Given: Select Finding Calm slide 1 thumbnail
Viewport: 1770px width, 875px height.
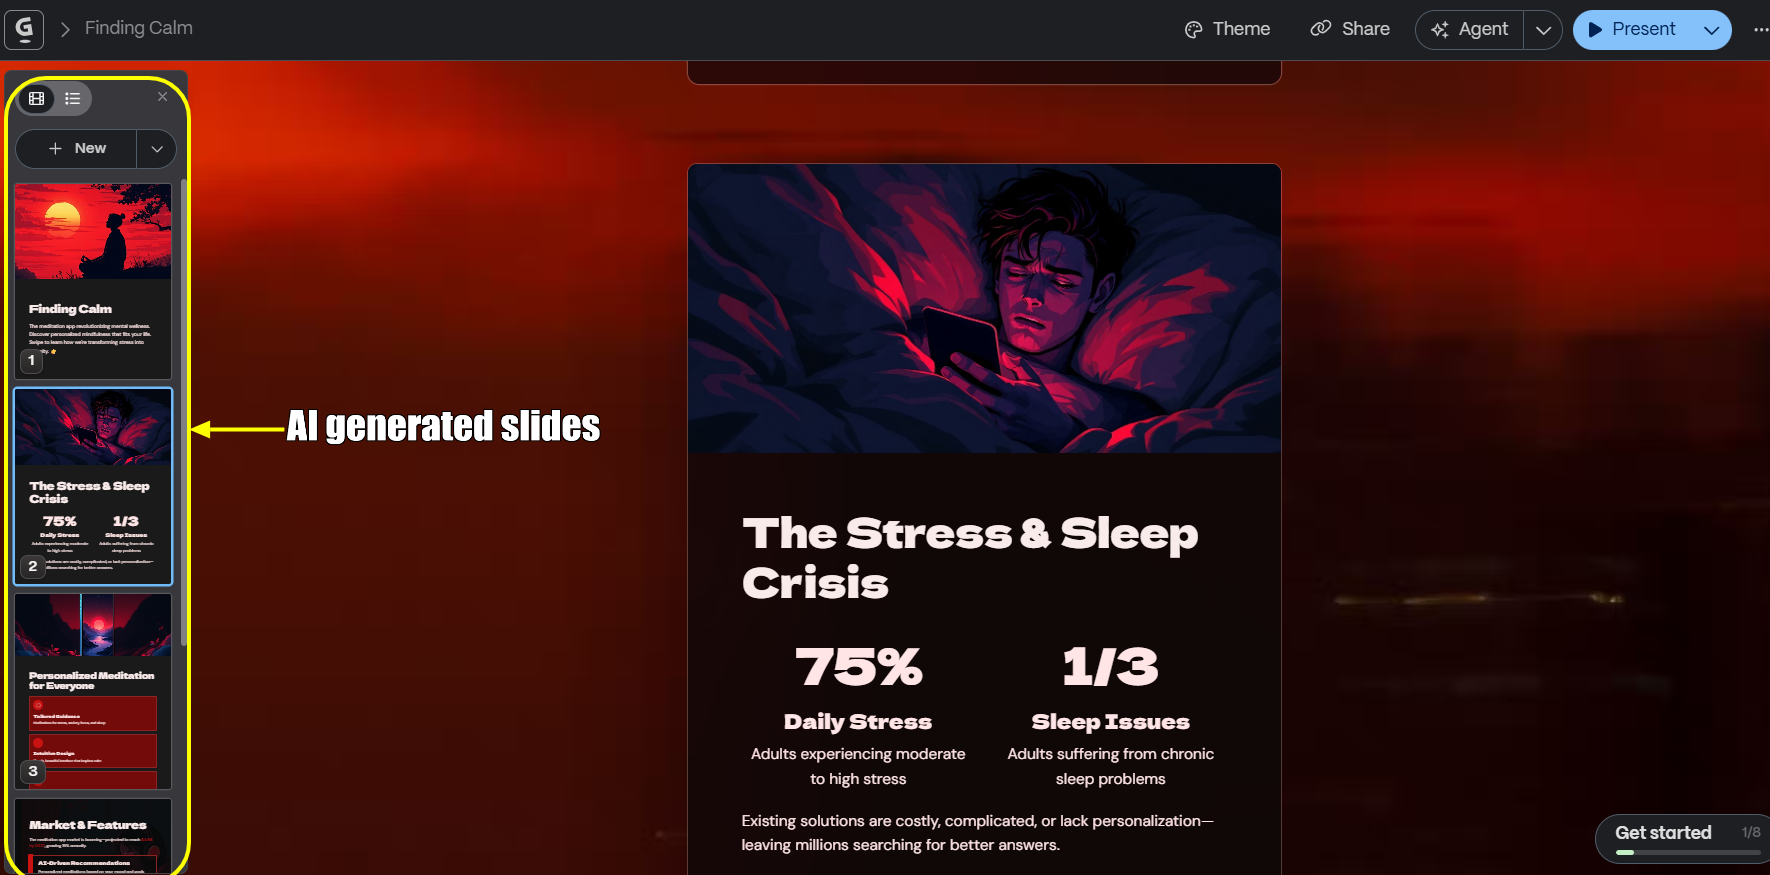Looking at the screenshot, I should point(93,281).
